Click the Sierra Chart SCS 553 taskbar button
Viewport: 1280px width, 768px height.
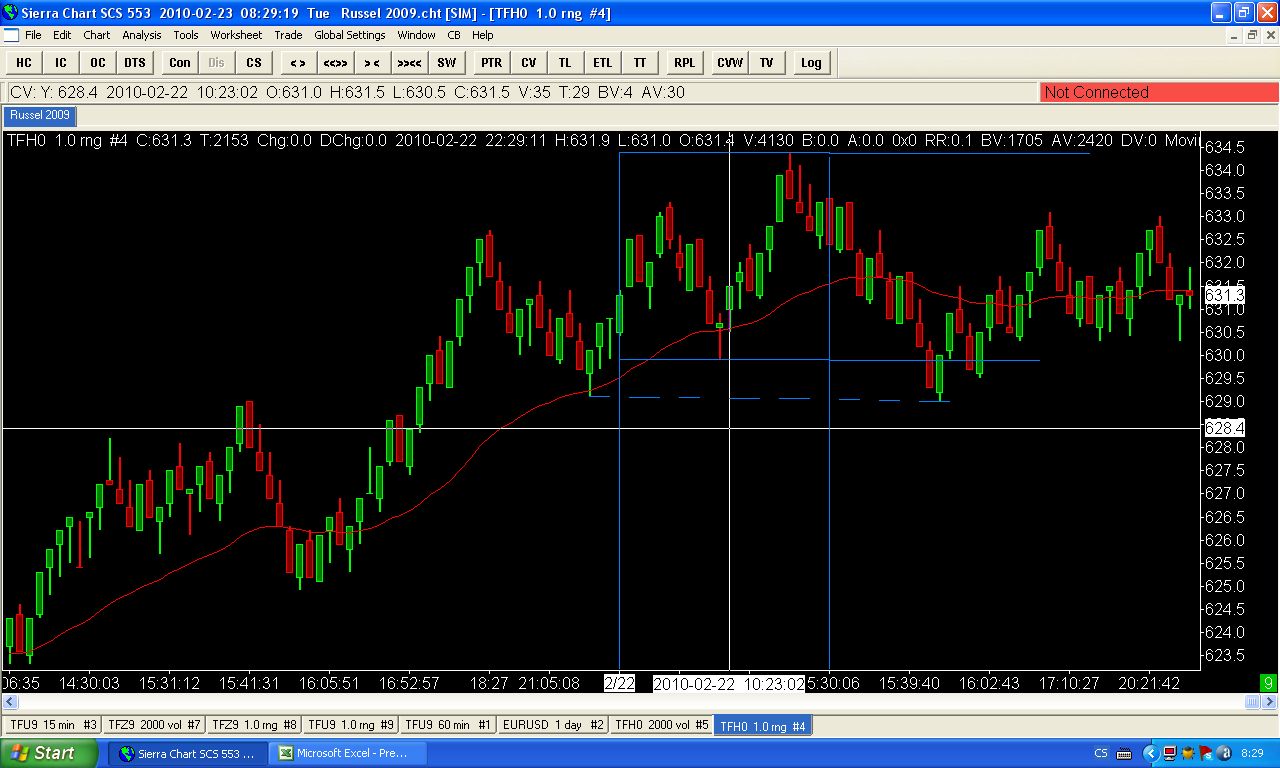click(x=189, y=753)
